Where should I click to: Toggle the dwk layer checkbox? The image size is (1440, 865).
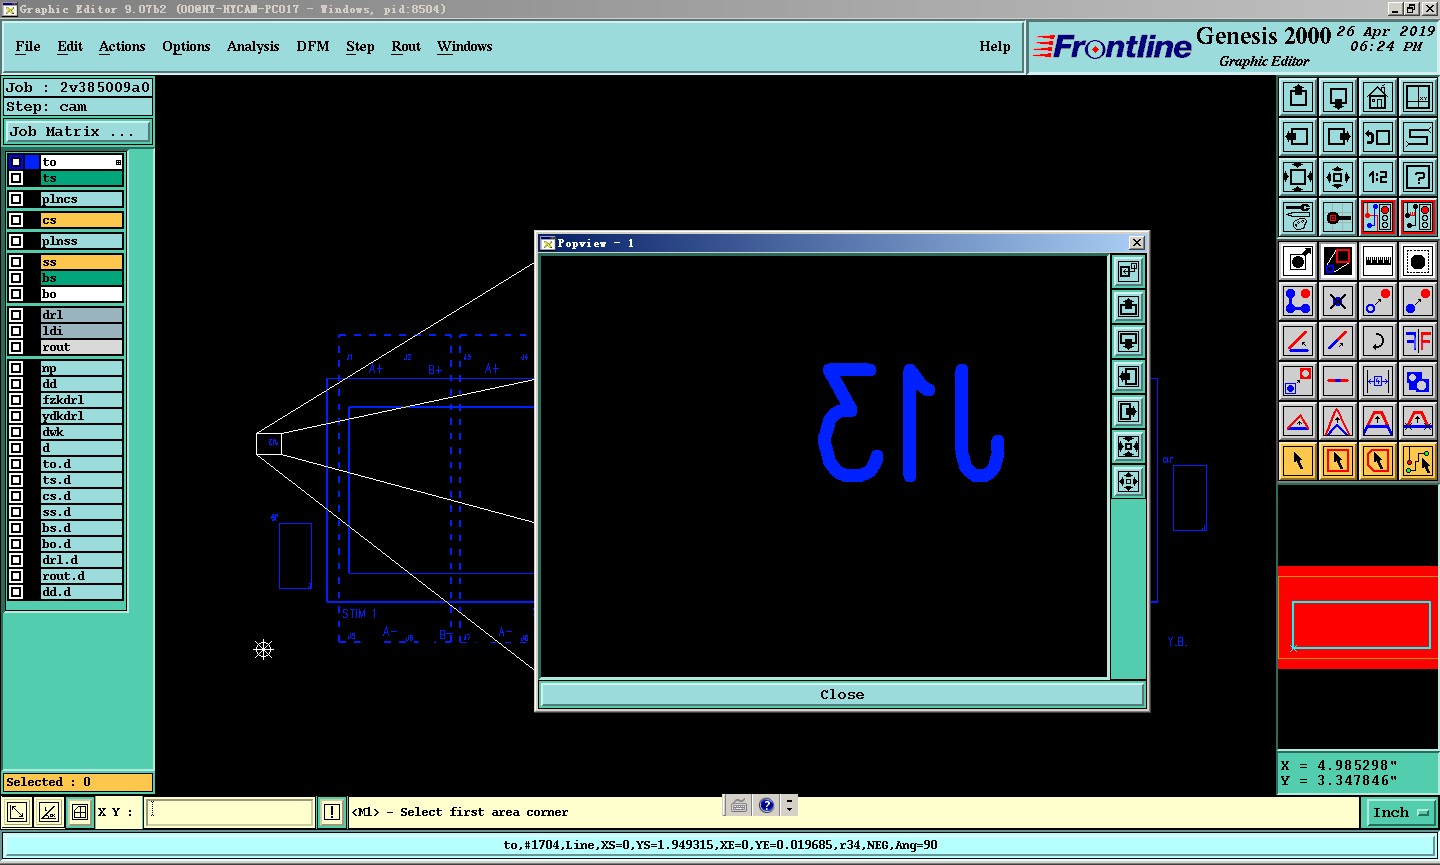[x=16, y=432]
